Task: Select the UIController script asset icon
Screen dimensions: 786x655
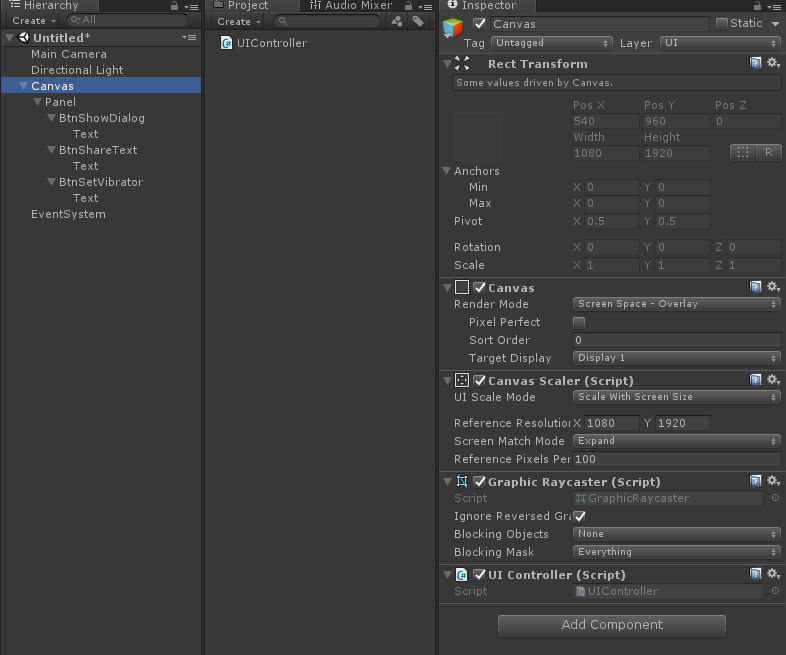Action: [x=227, y=43]
